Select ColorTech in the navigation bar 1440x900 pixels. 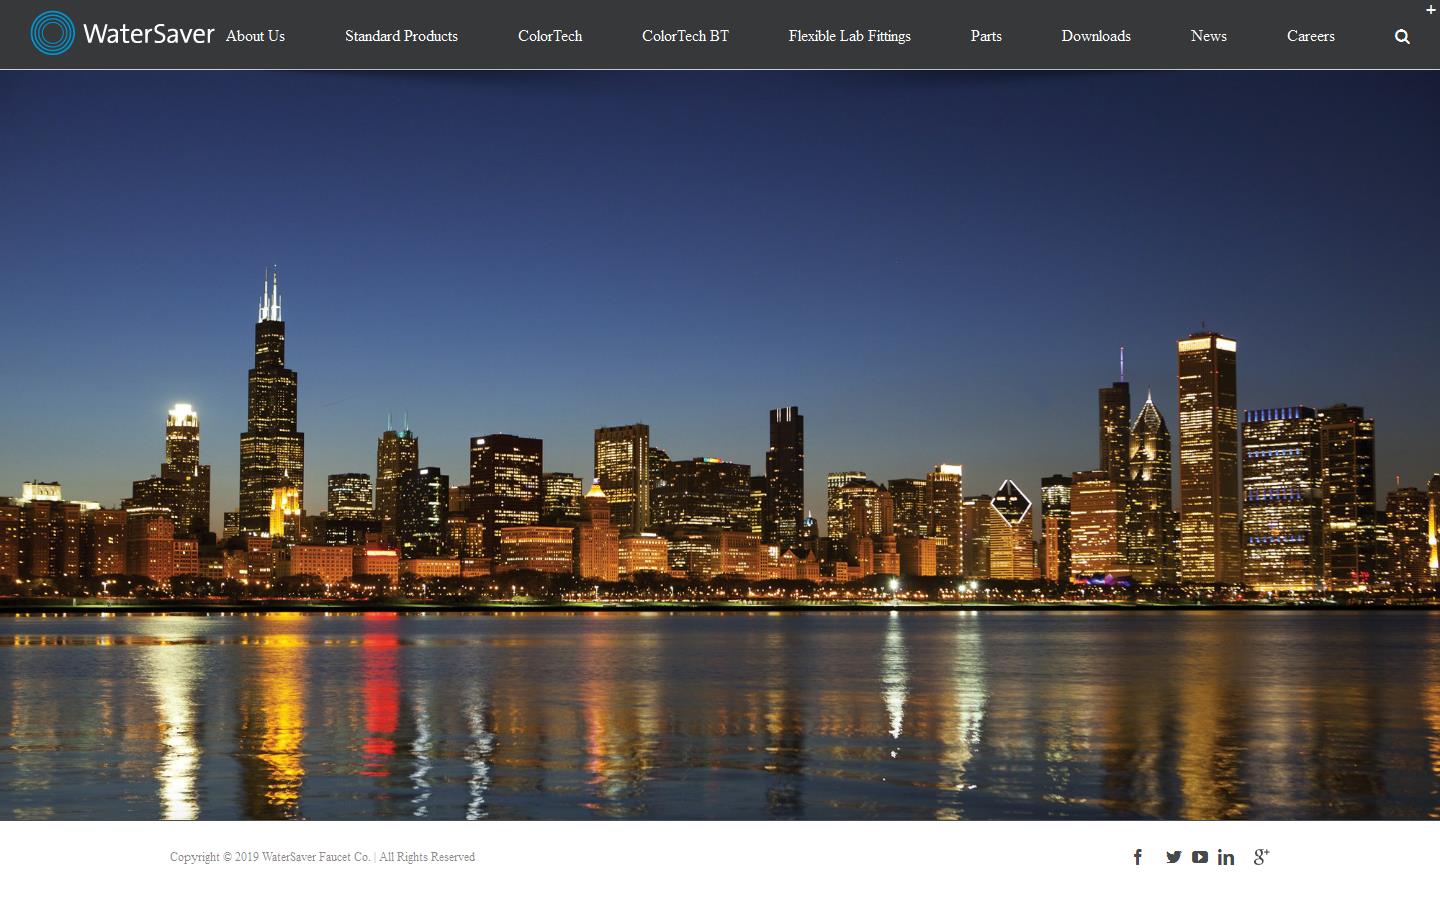pyautogui.click(x=549, y=36)
